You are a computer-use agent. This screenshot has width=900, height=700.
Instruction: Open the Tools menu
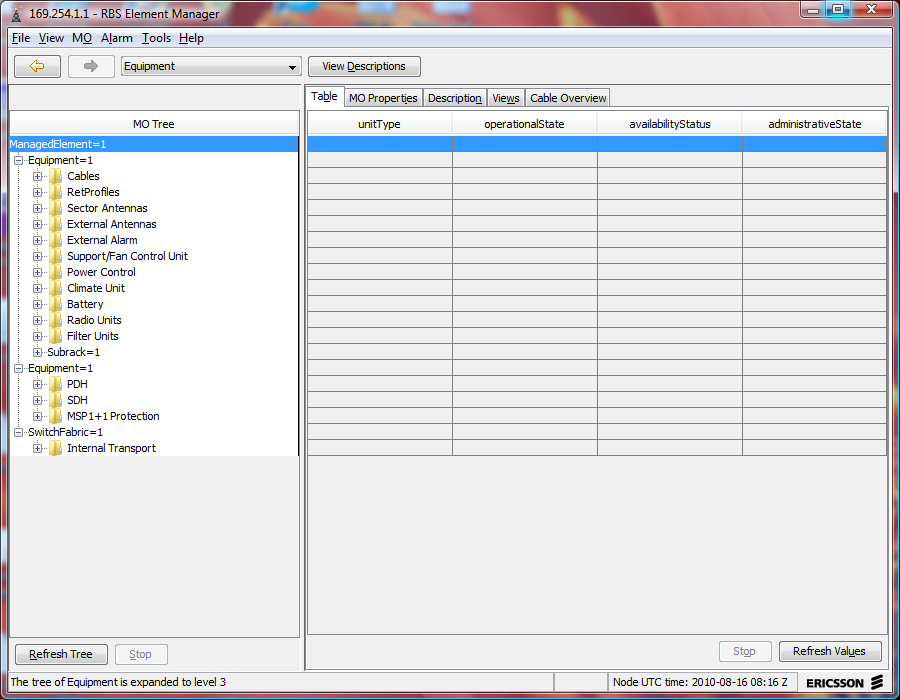pos(156,38)
